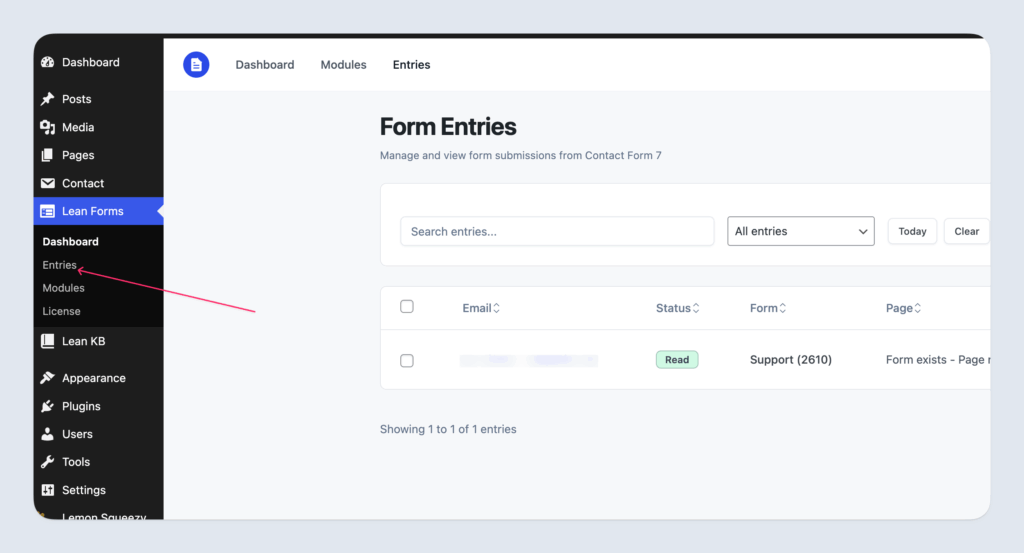Screen dimensions: 1024x553
Task: Sort entries by Status column
Action: point(677,308)
